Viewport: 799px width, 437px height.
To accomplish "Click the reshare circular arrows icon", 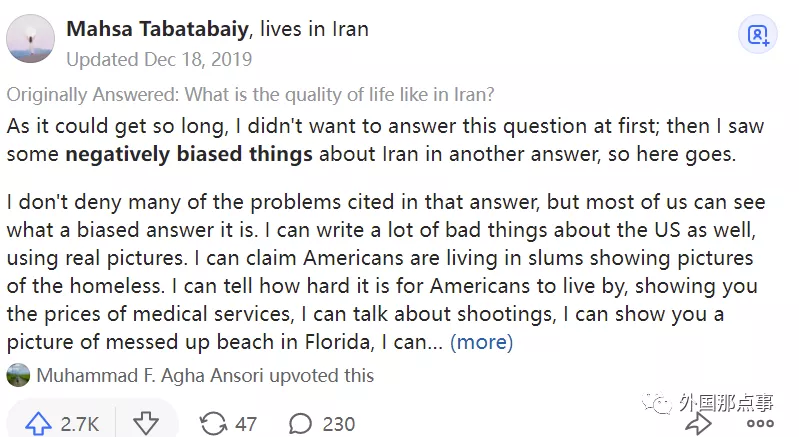I will (213, 424).
